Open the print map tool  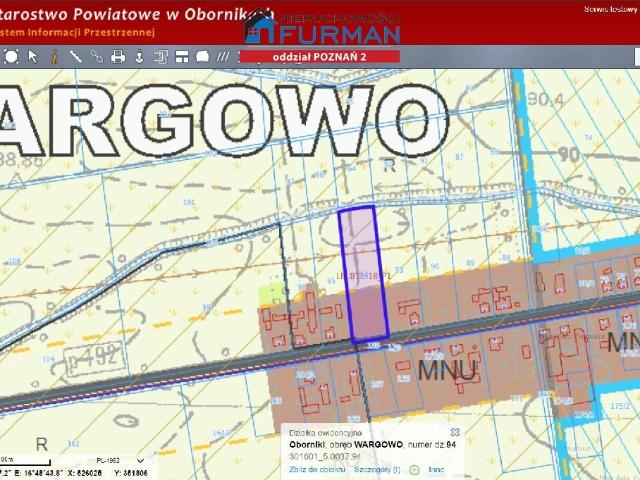pos(118,56)
